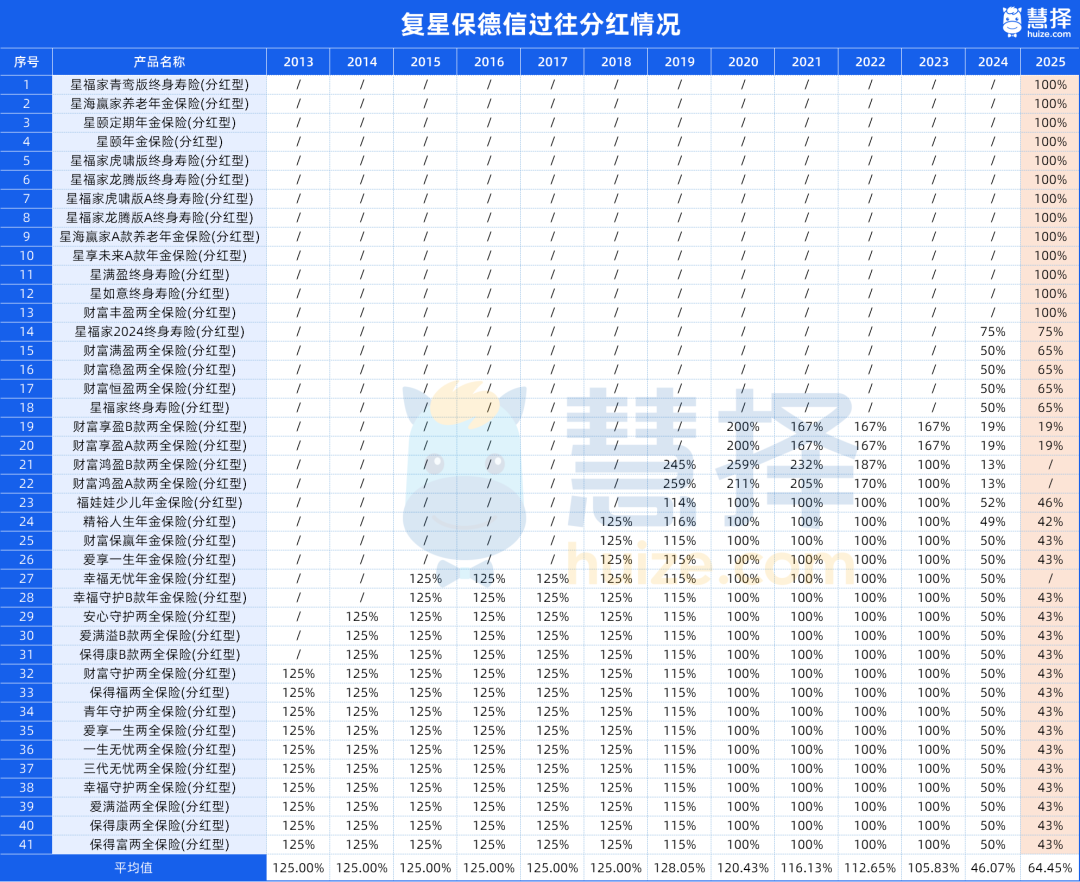Click product 星福家青鸾版终身寿险(分红型)

click(159, 85)
